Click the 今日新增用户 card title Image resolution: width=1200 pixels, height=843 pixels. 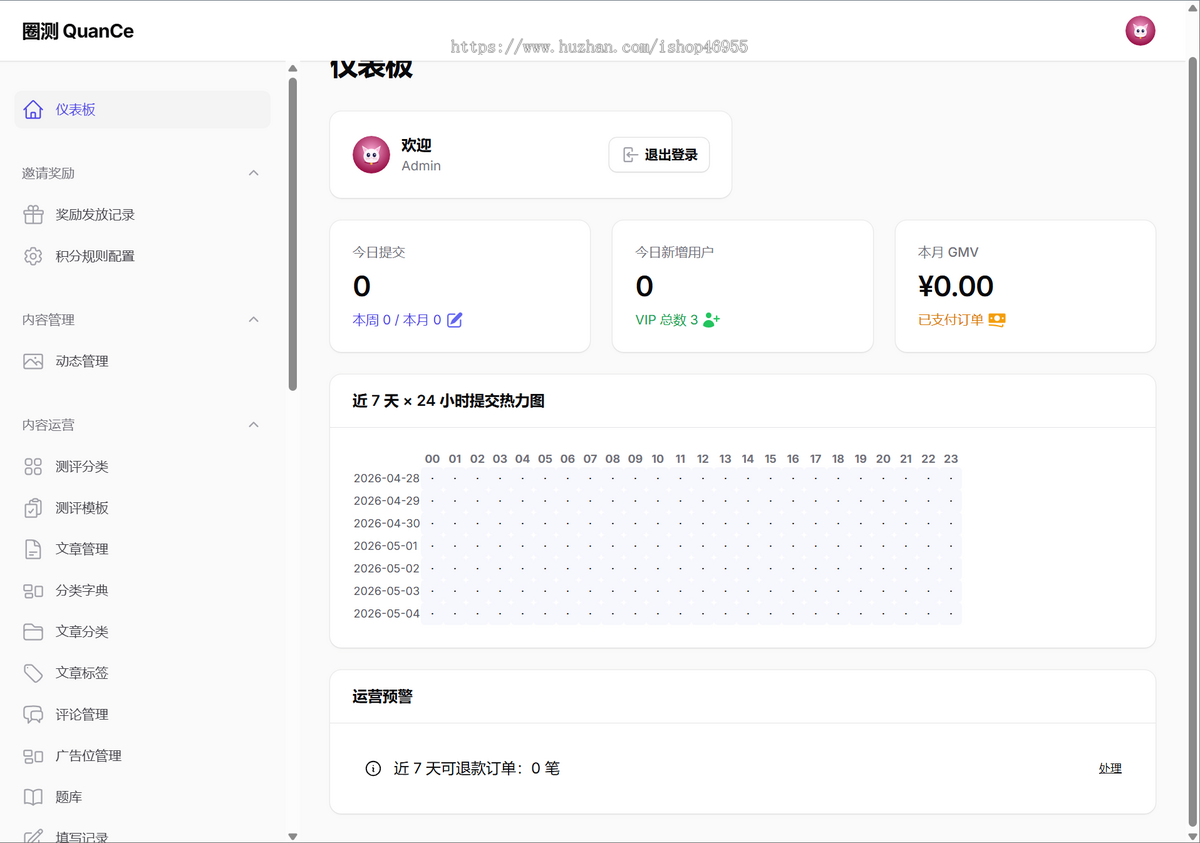[675, 253]
